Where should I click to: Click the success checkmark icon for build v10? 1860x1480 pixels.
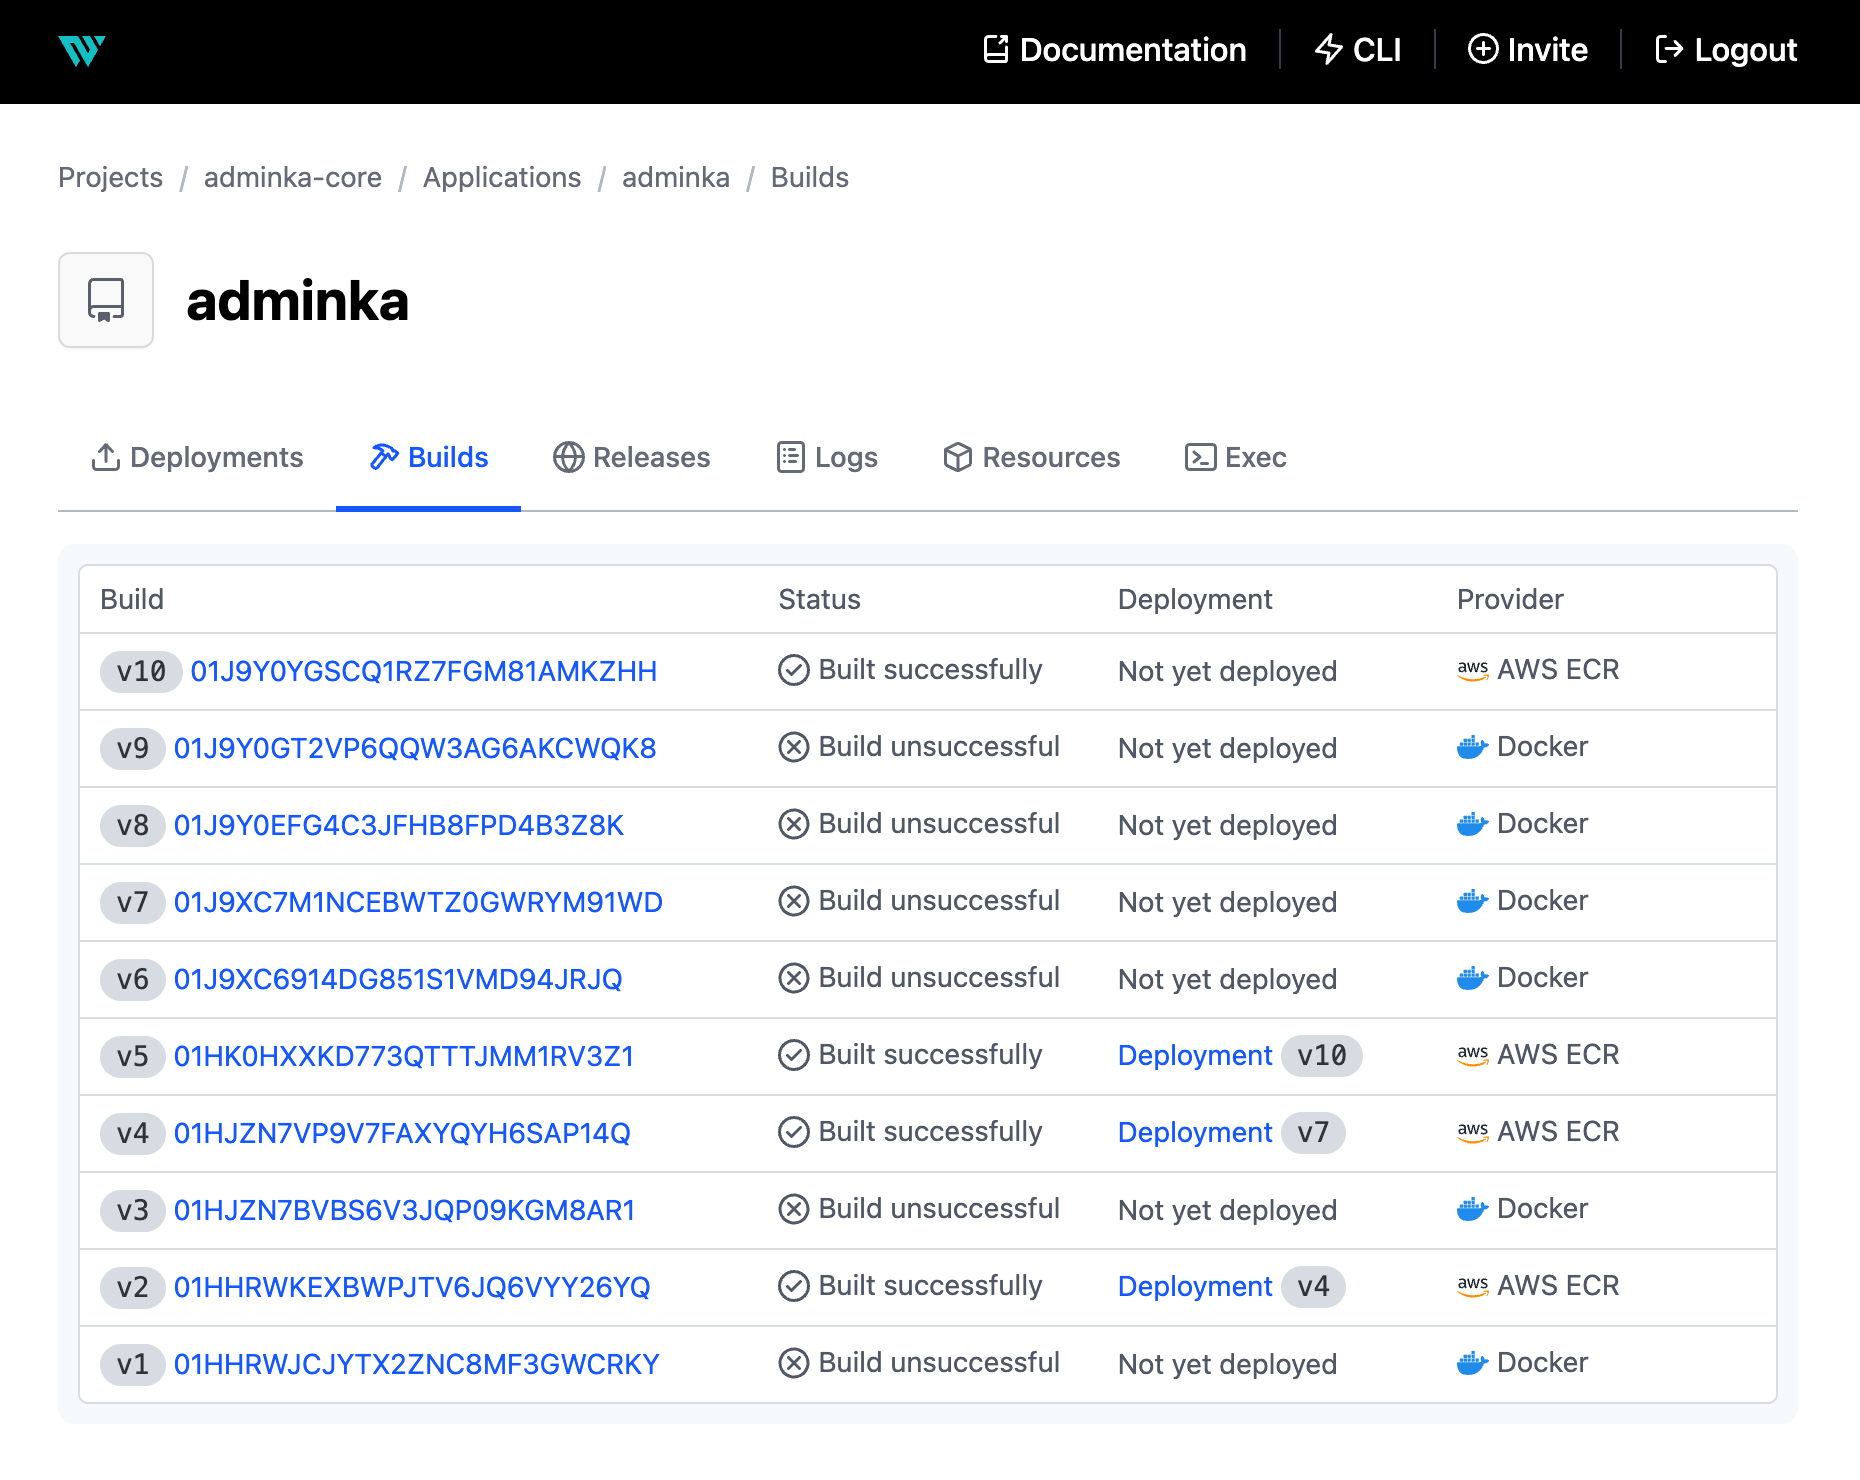coord(793,670)
